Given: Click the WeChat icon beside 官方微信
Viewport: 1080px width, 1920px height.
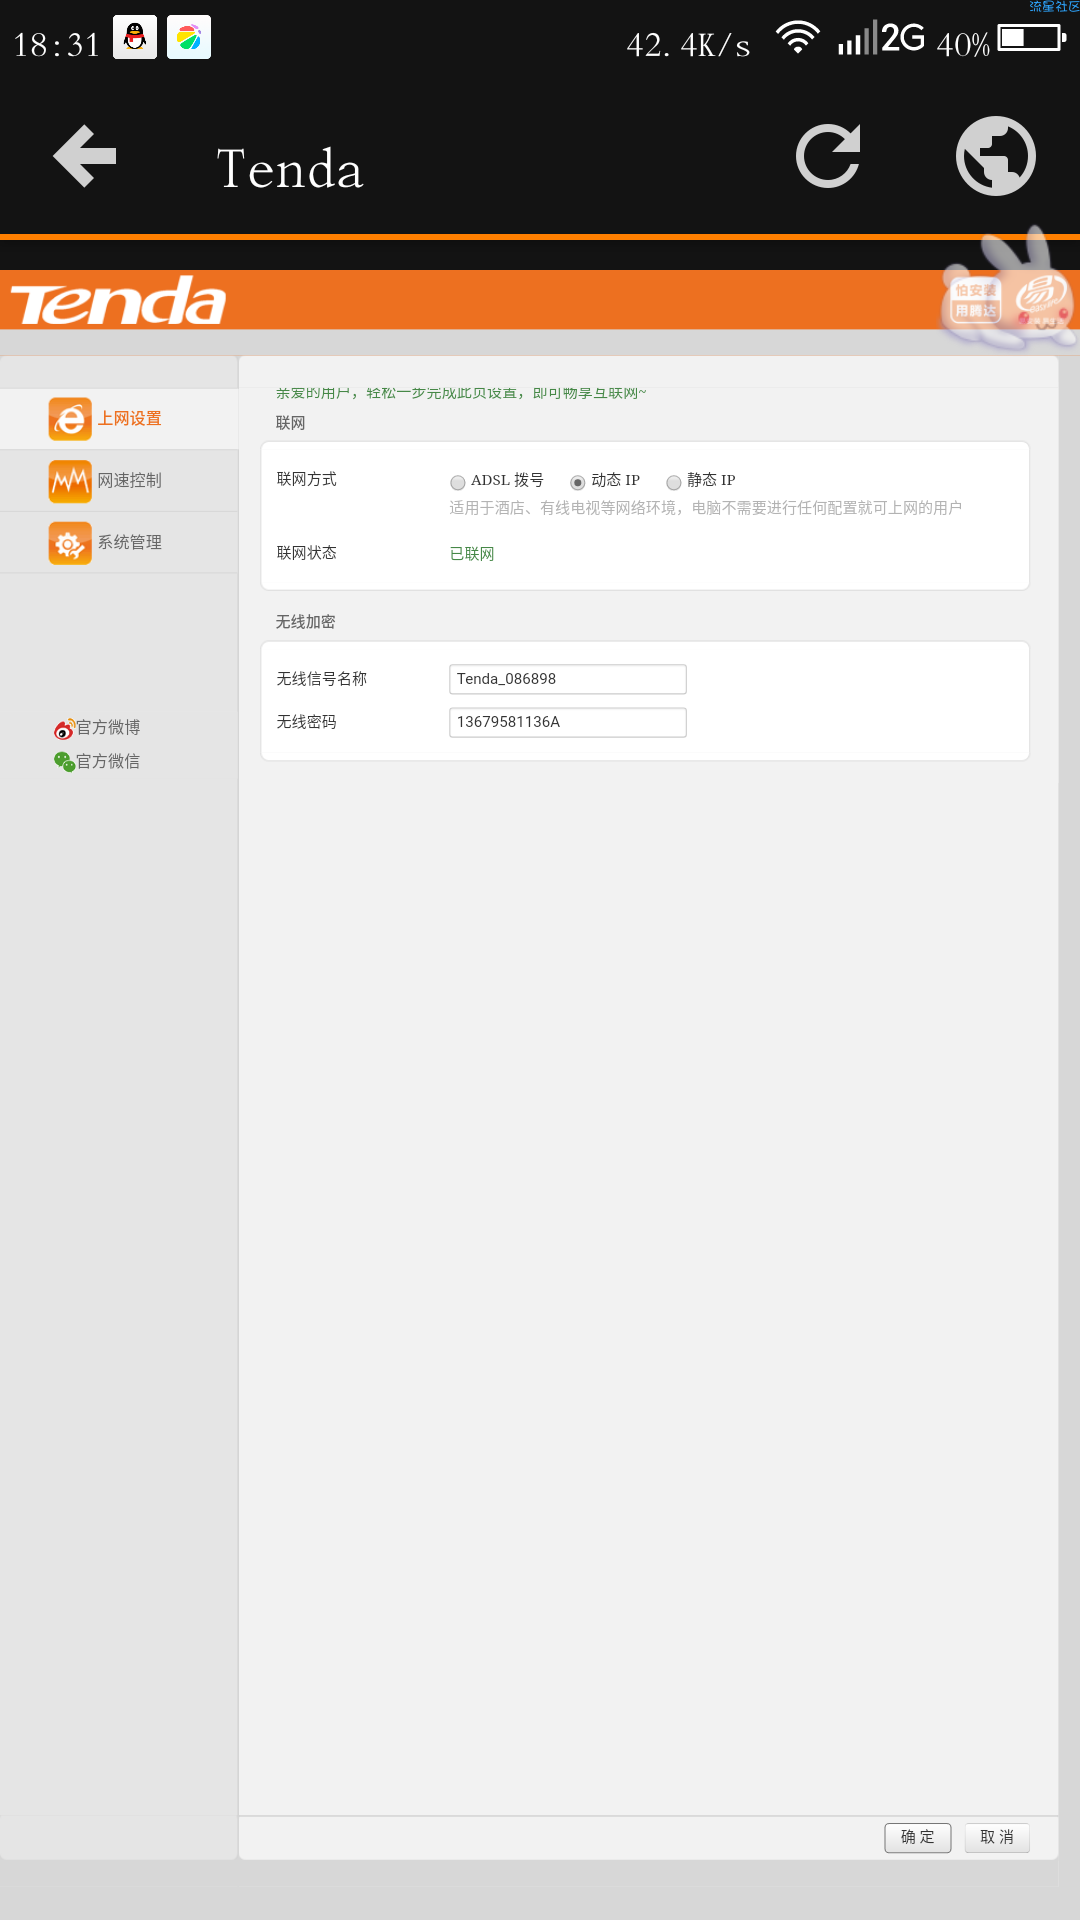Looking at the screenshot, I should (64, 762).
